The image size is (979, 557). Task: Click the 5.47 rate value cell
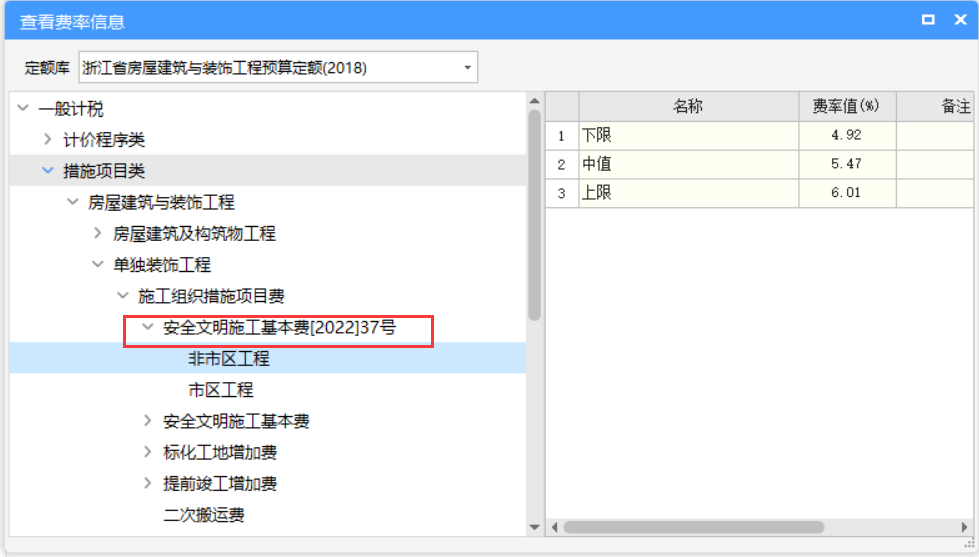(x=847, y=164)
